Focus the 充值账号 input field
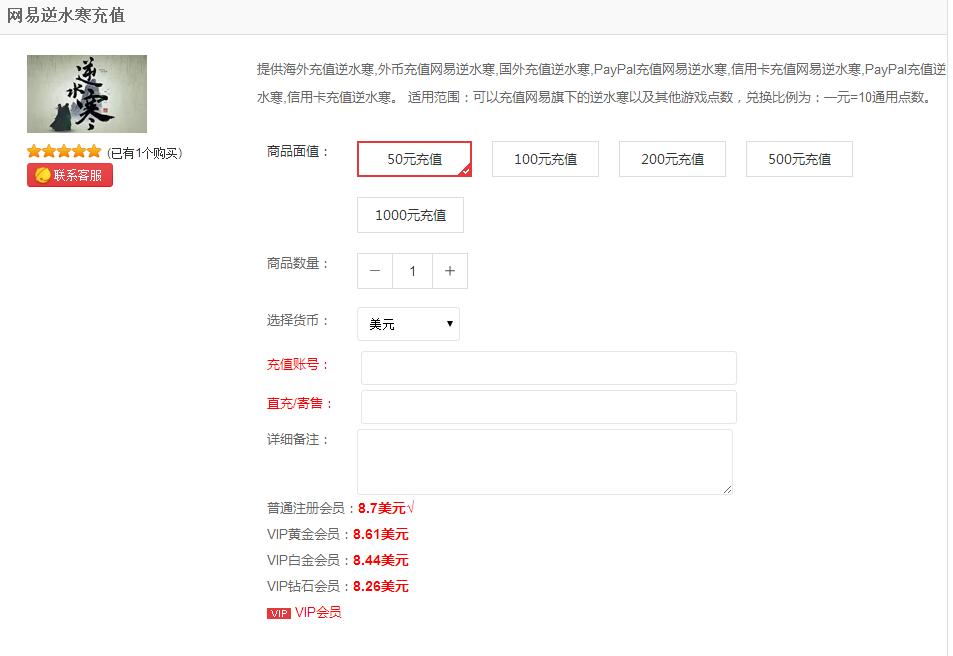 point(549,368)
